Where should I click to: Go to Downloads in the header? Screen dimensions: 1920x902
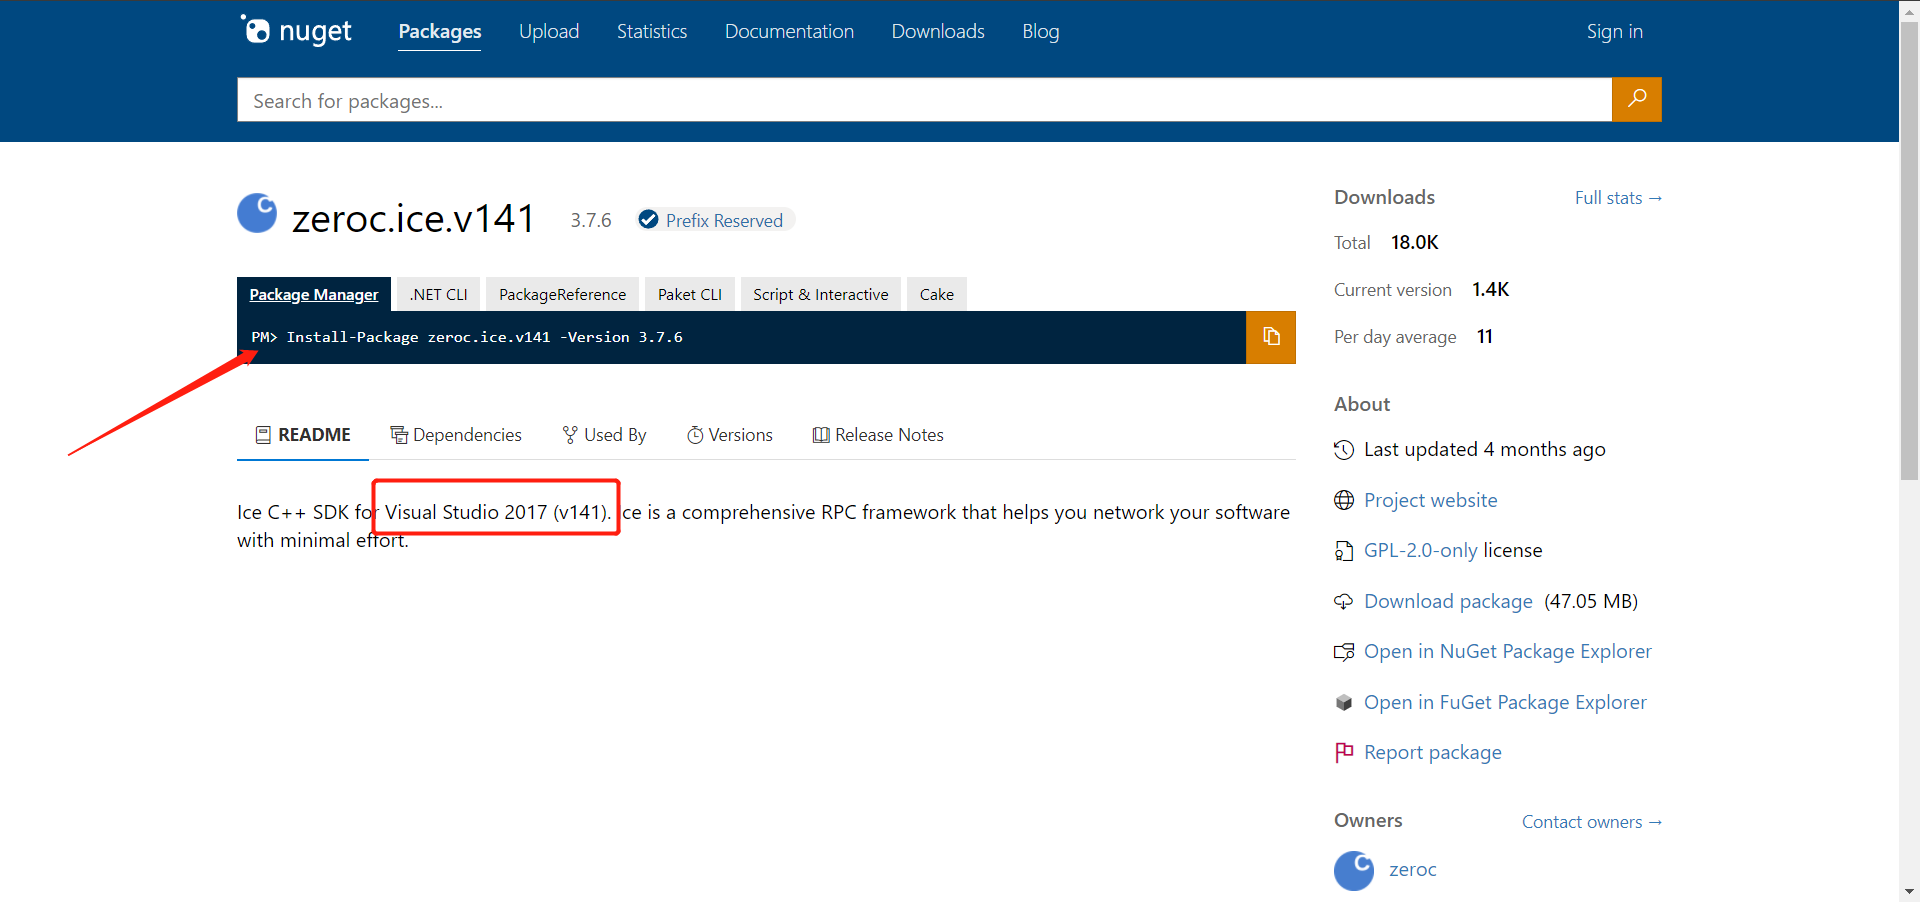click(938, 31)
